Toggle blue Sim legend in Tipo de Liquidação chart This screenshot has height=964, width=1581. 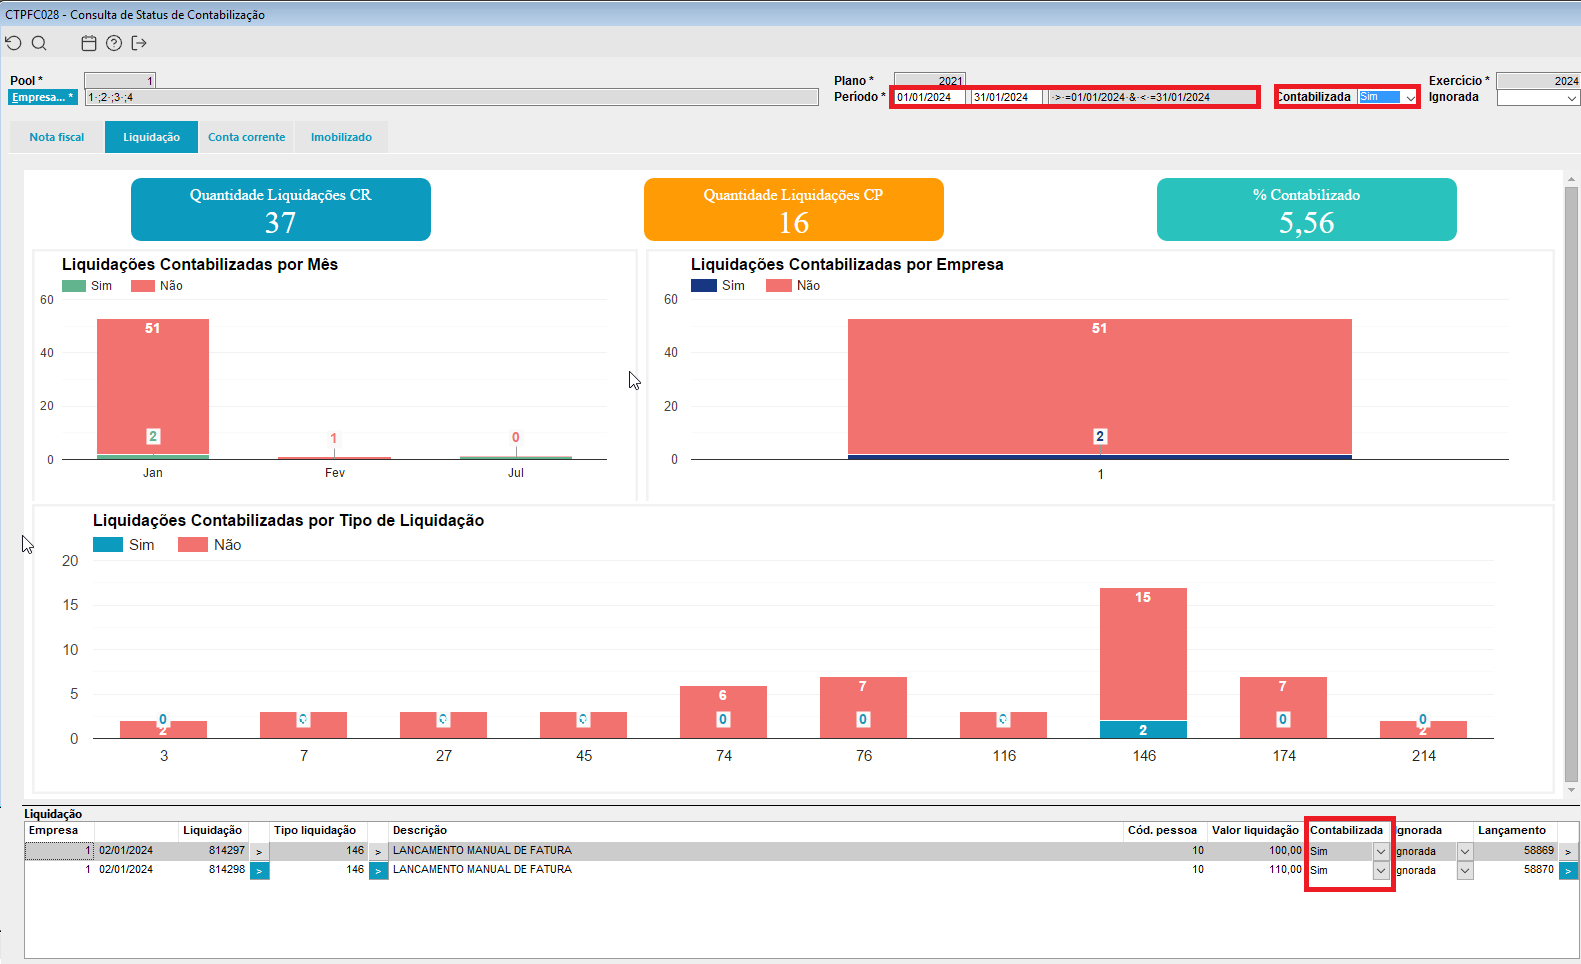[124, 545]
